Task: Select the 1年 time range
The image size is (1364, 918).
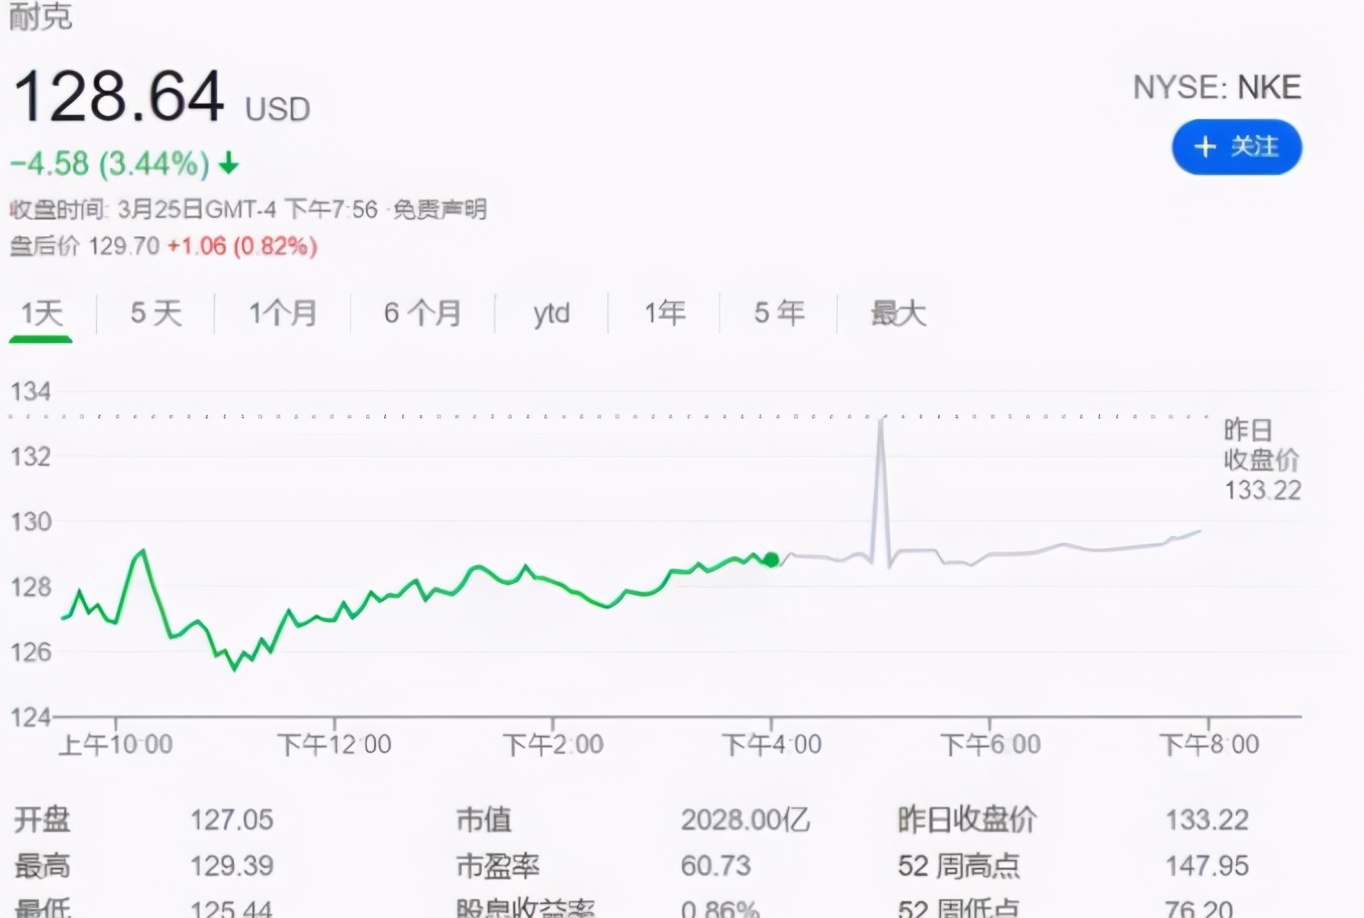Action: pos(665,313)
